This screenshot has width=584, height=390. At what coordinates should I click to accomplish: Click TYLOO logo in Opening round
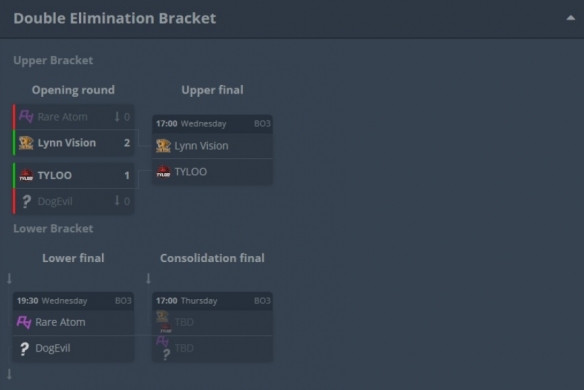(x=26, y=175)
